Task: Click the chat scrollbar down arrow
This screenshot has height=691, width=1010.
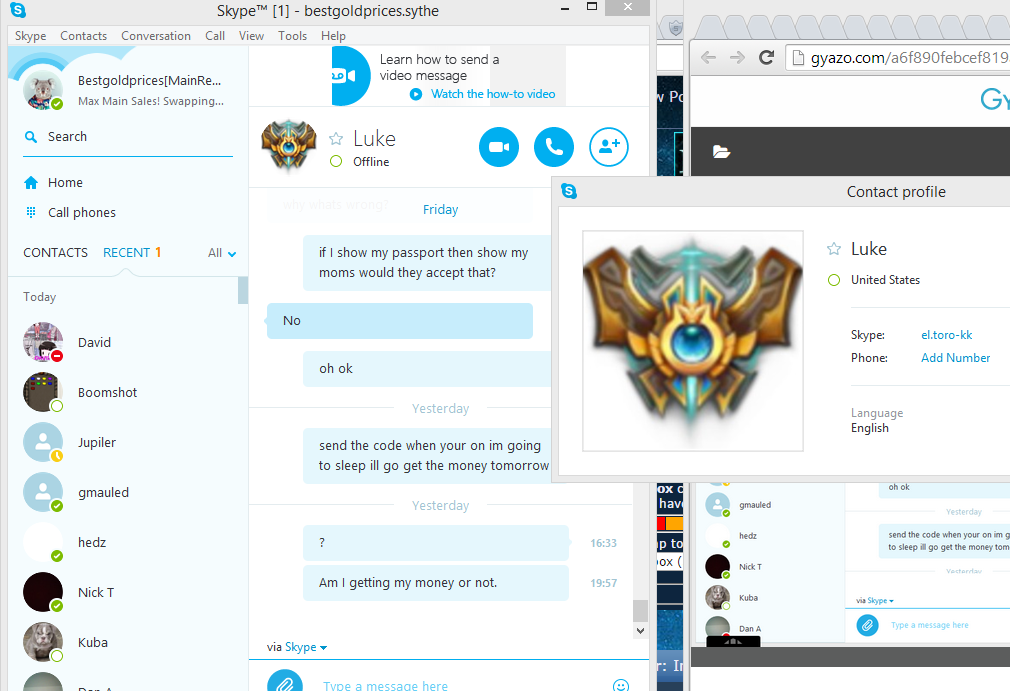Action: pos(640,631)
